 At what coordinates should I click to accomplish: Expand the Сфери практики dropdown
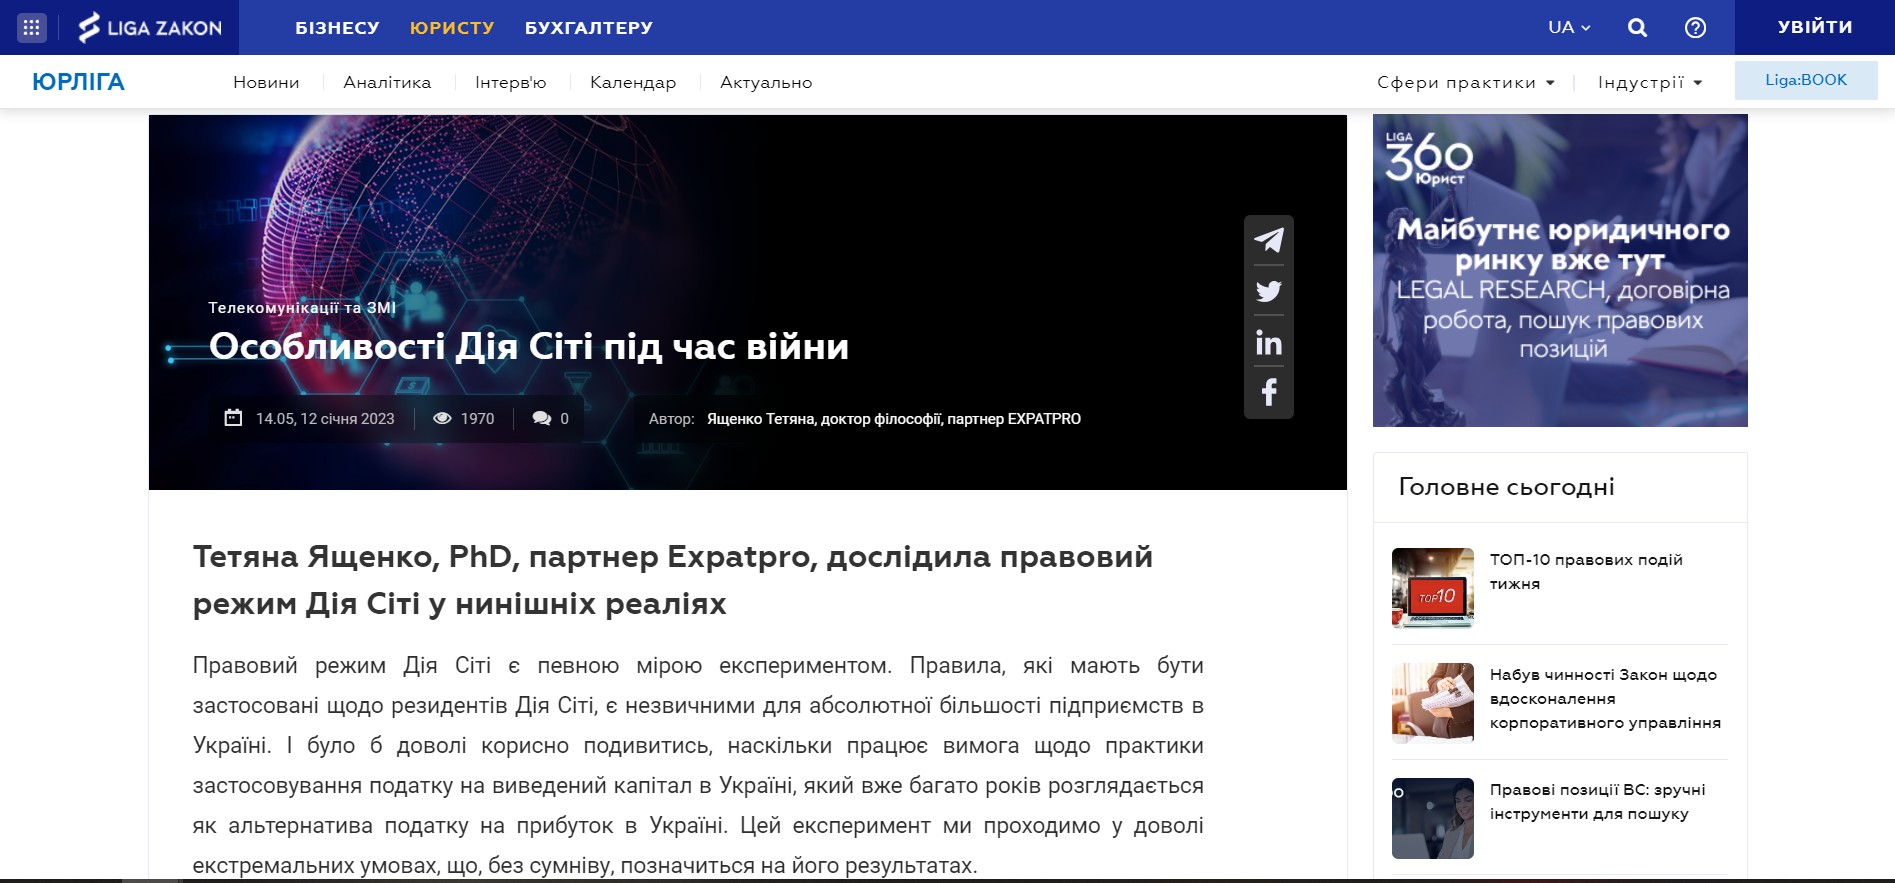[x=1465, y=82]
